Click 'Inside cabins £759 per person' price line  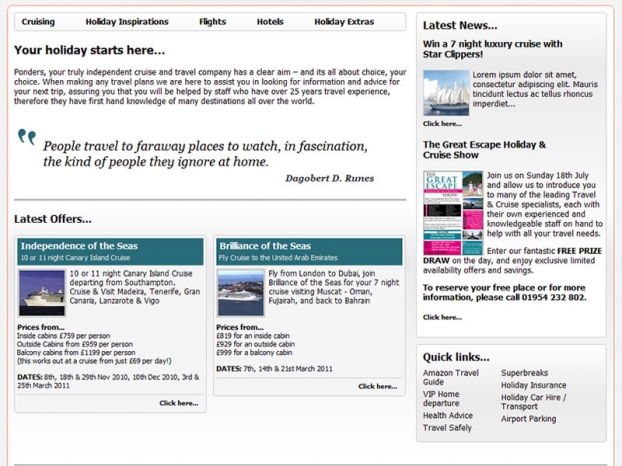point(63,336)
